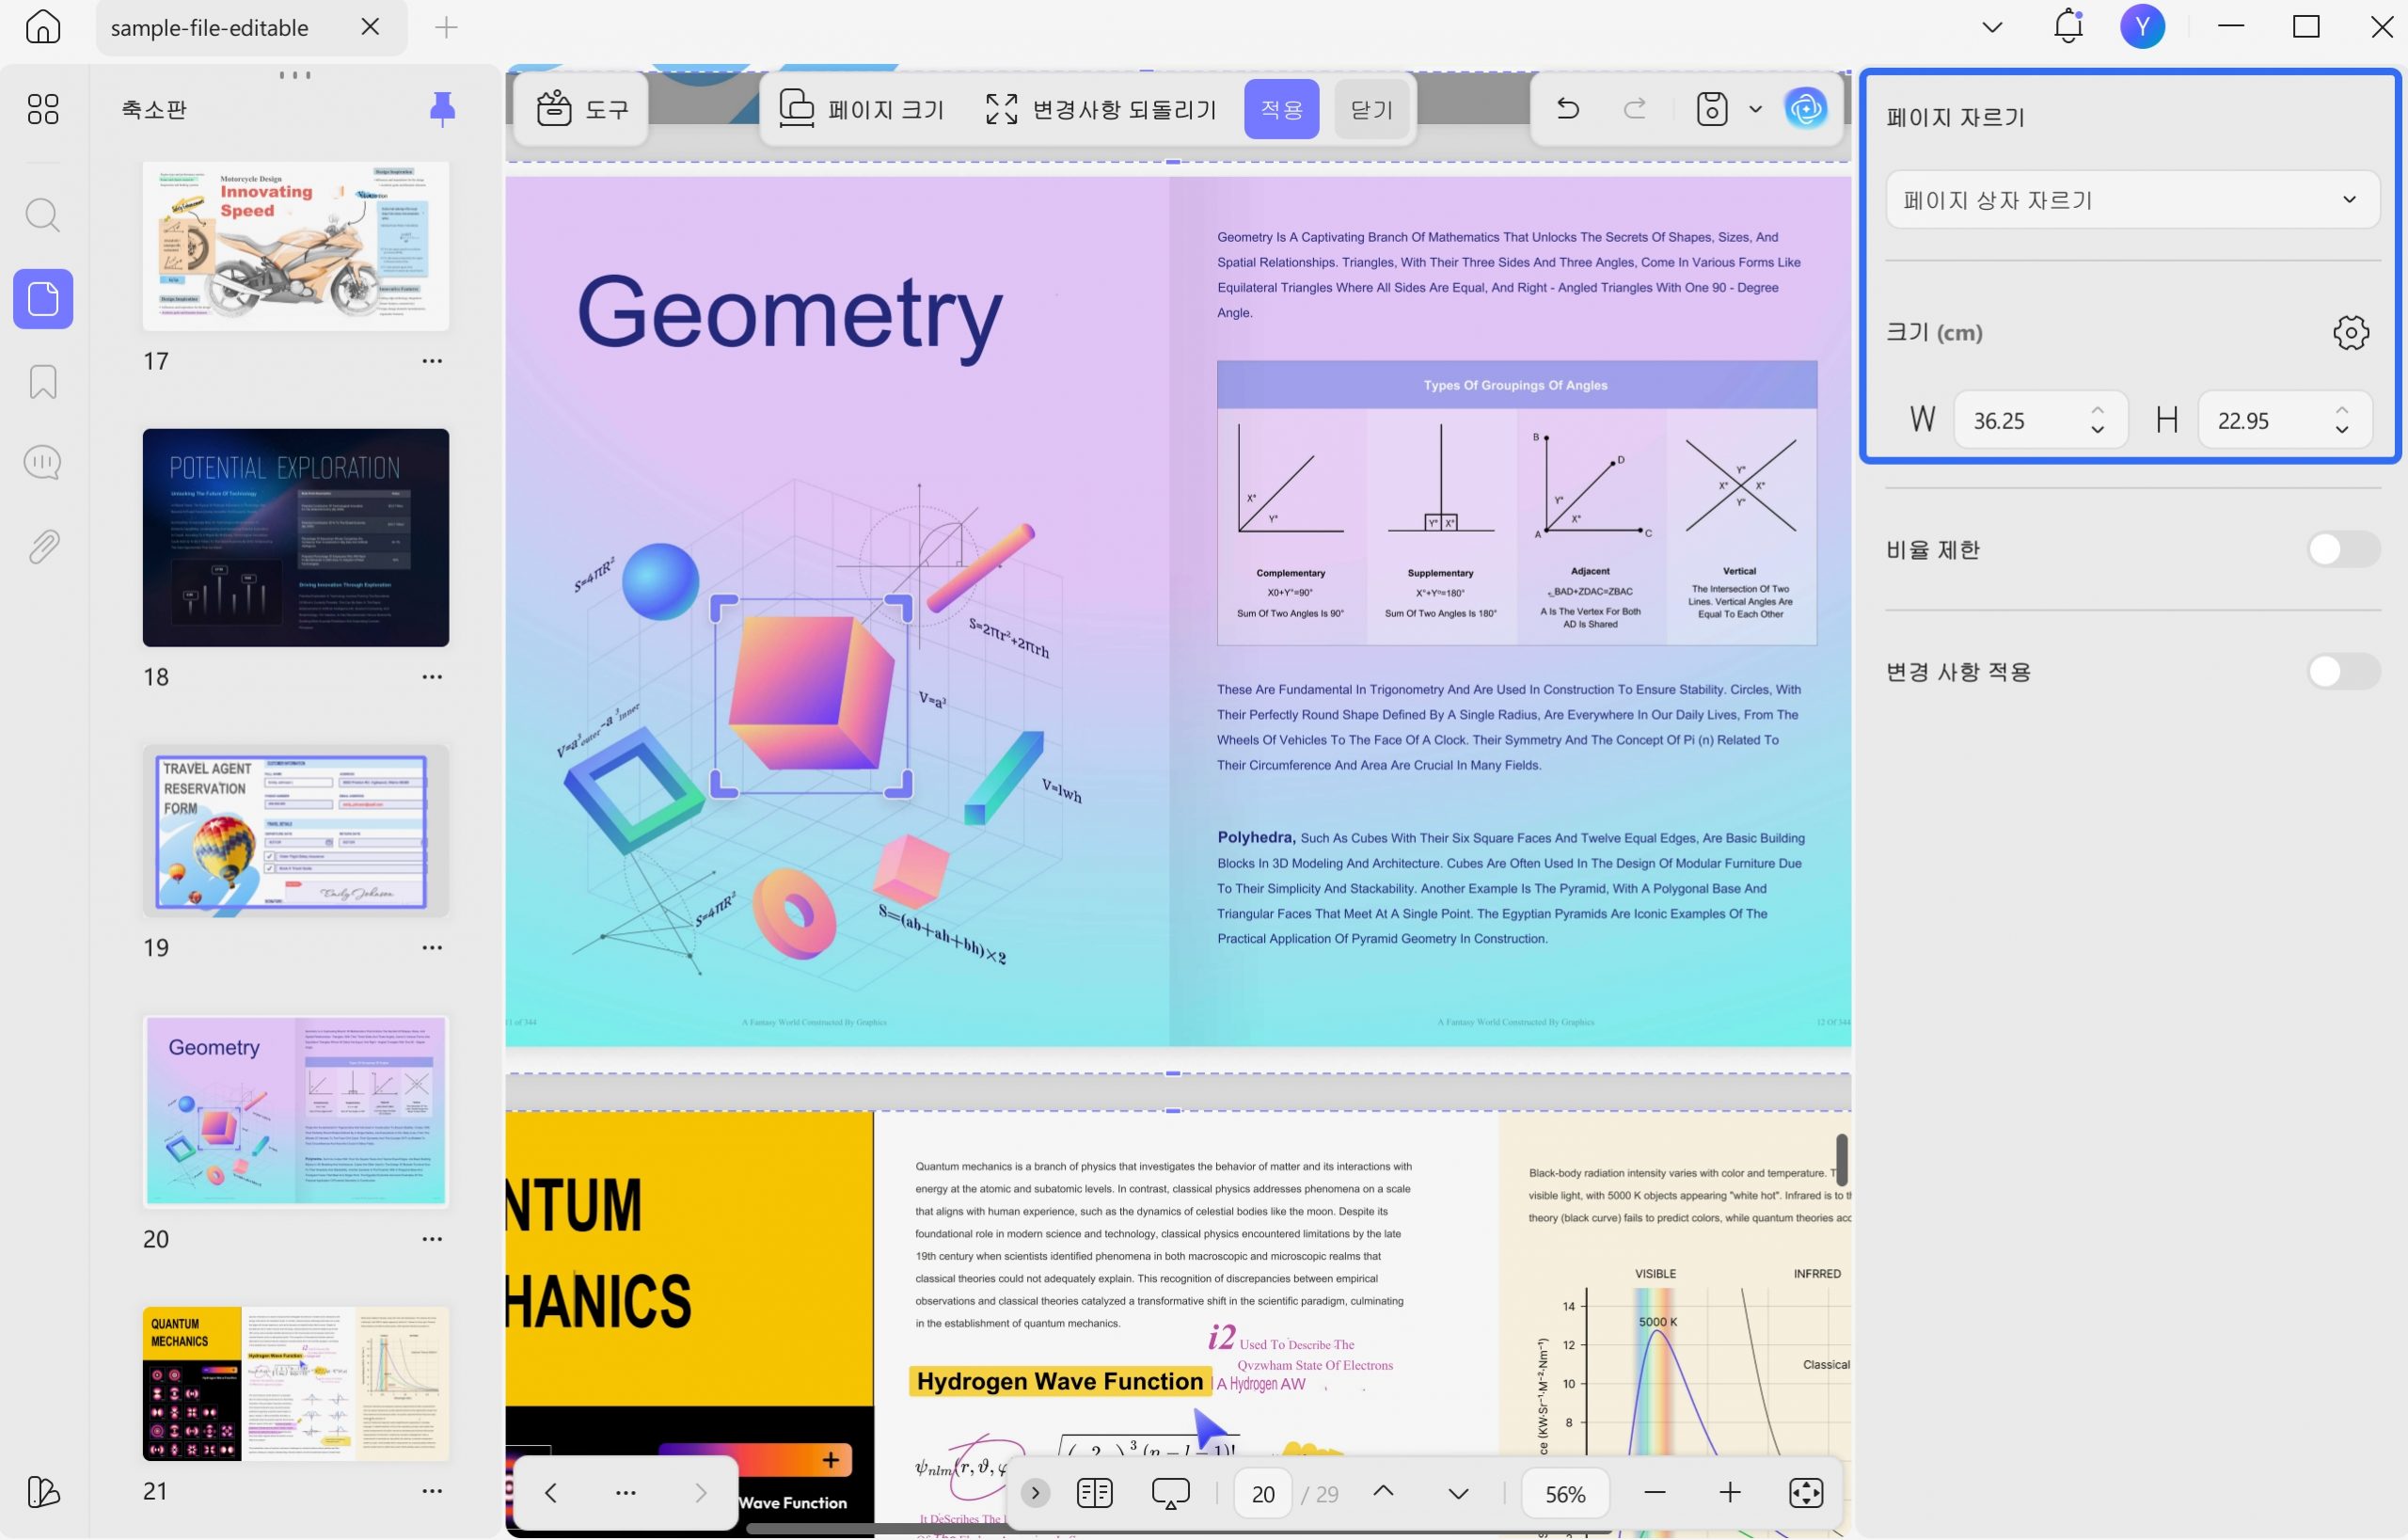
Task: Switch to the sample-file-editable tab
Action: (x=210, y=27)
